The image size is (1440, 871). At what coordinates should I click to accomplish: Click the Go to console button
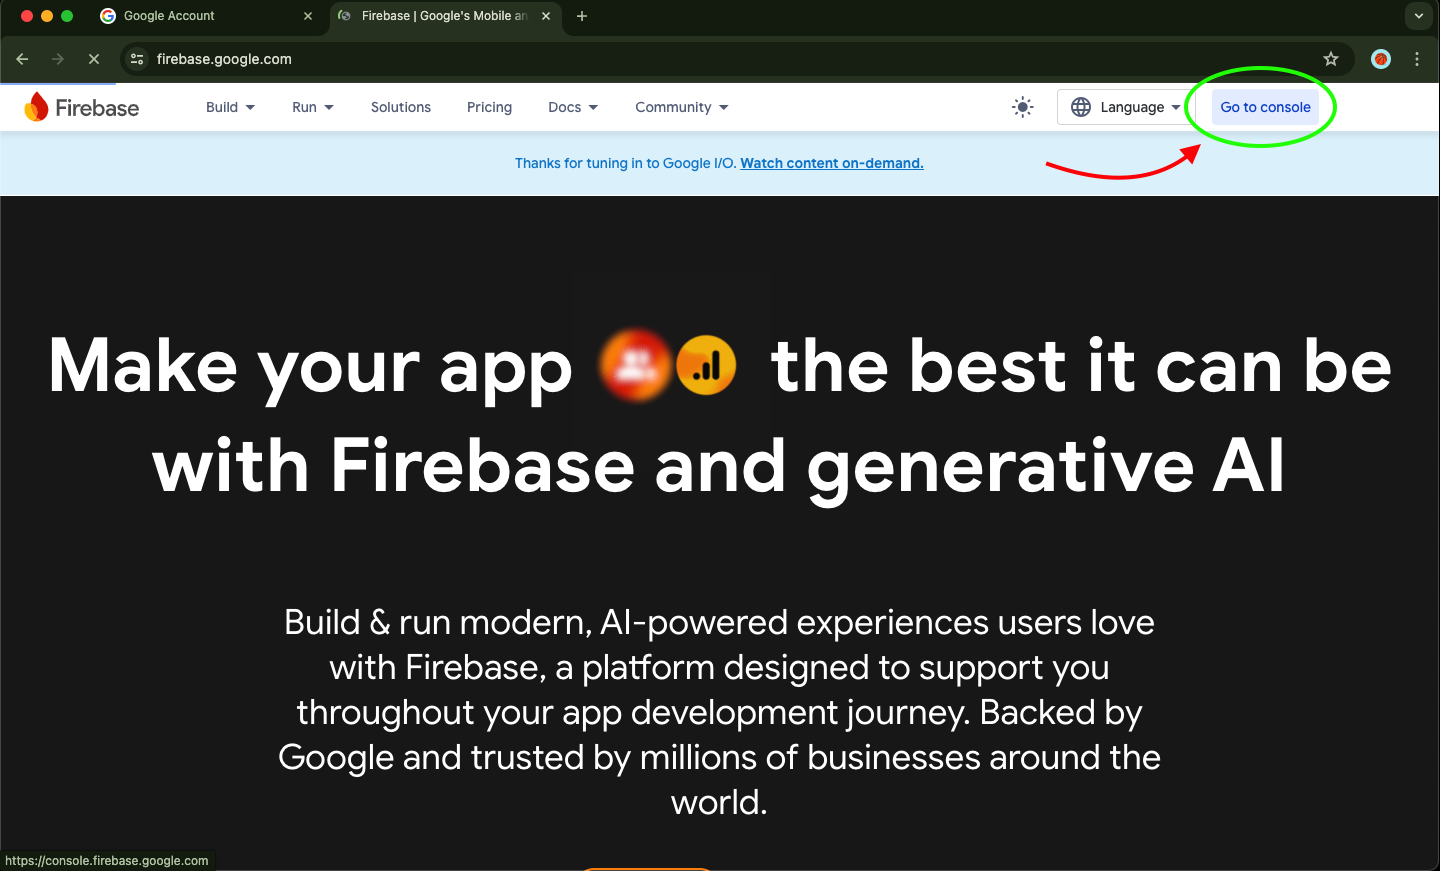(1265, 107)
